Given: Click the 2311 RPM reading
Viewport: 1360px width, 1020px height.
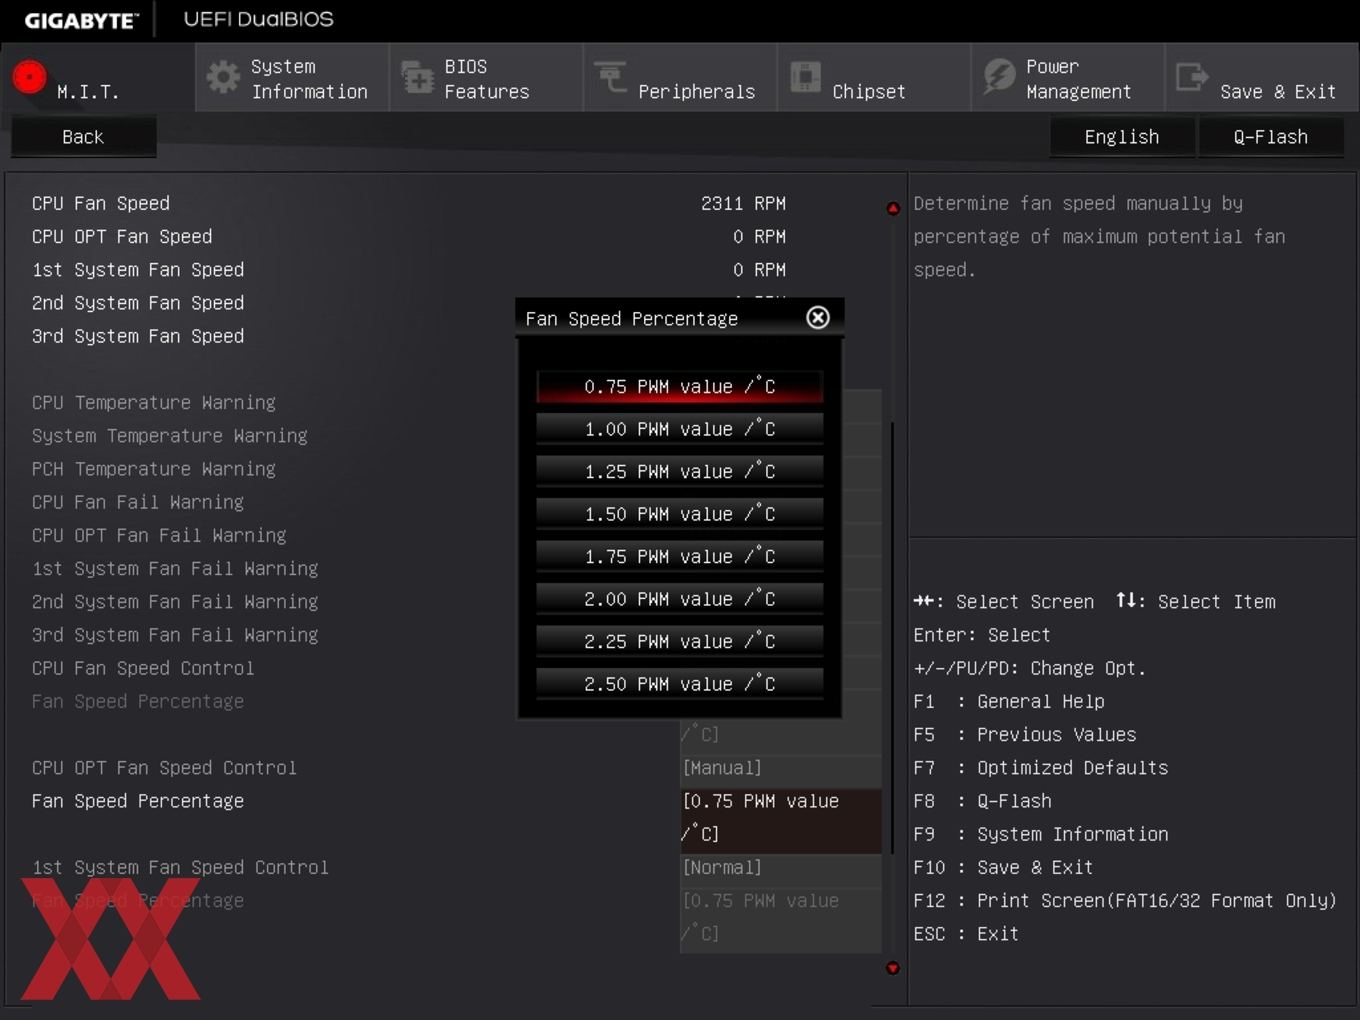Looking at the screenshot, I should 743,203.
